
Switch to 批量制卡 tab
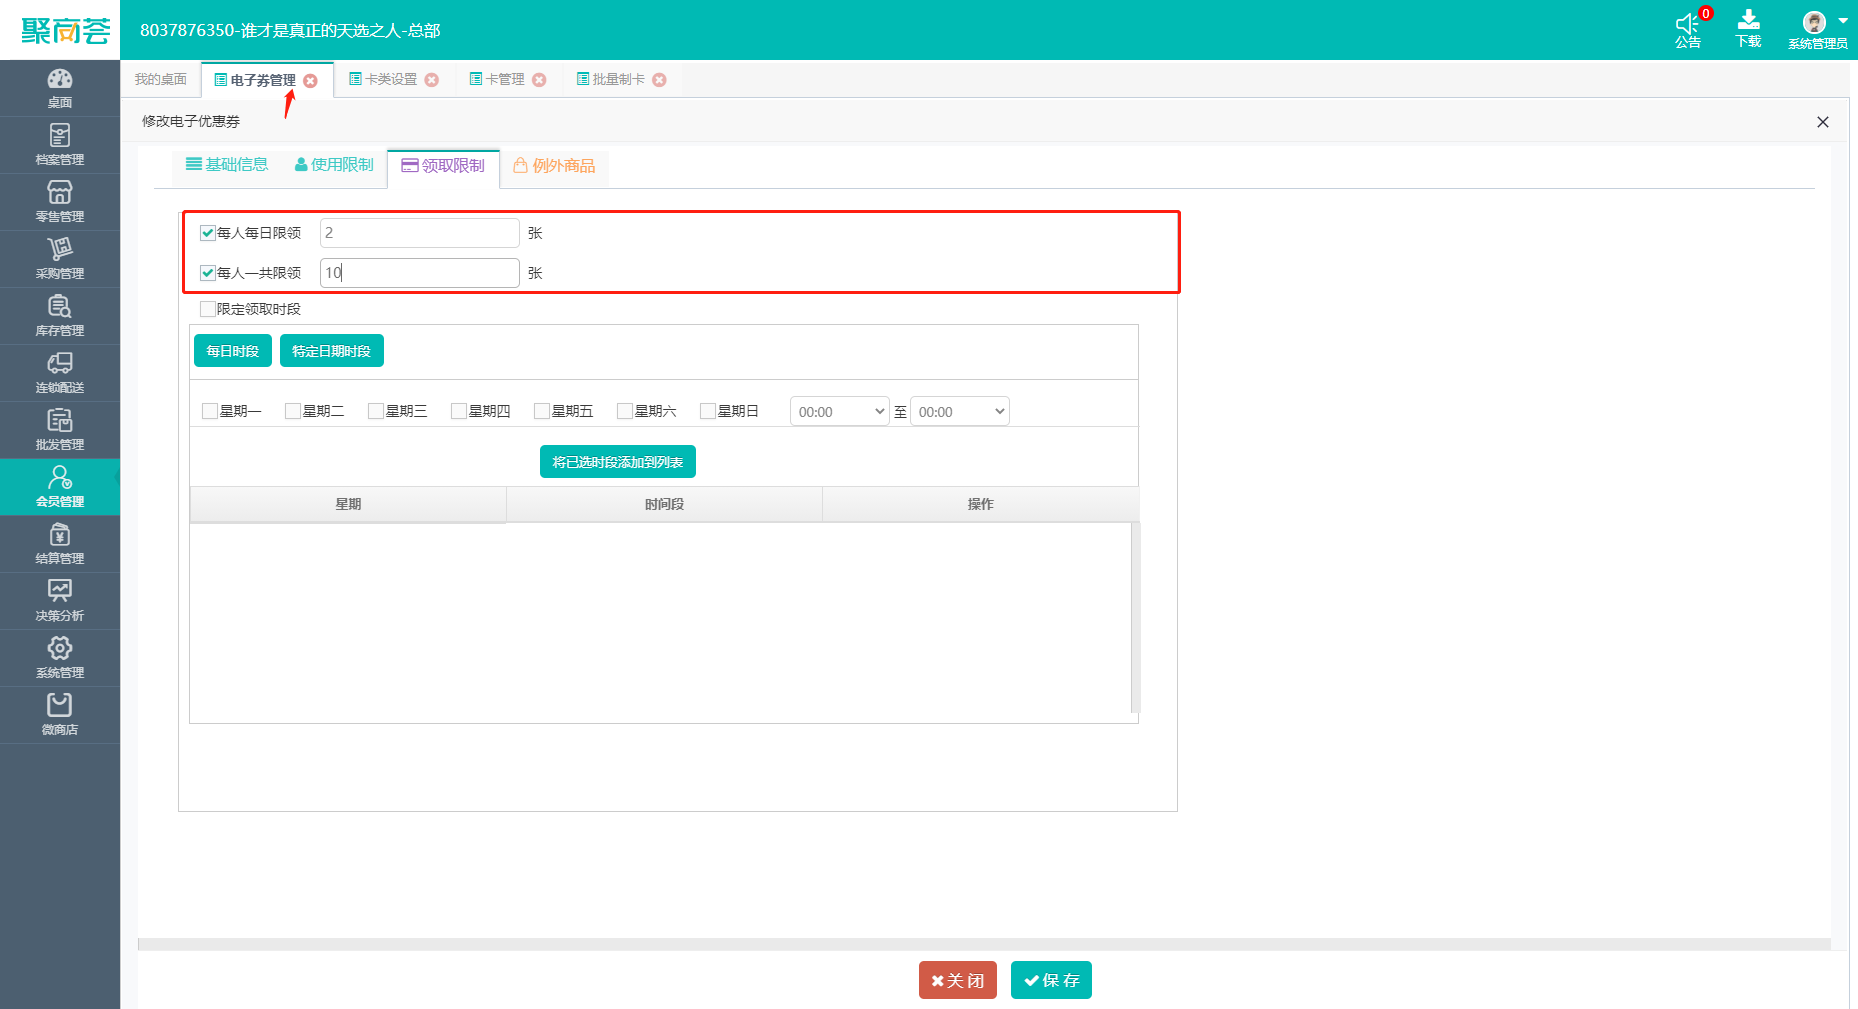pyautogui.click(x=611, y=79)
